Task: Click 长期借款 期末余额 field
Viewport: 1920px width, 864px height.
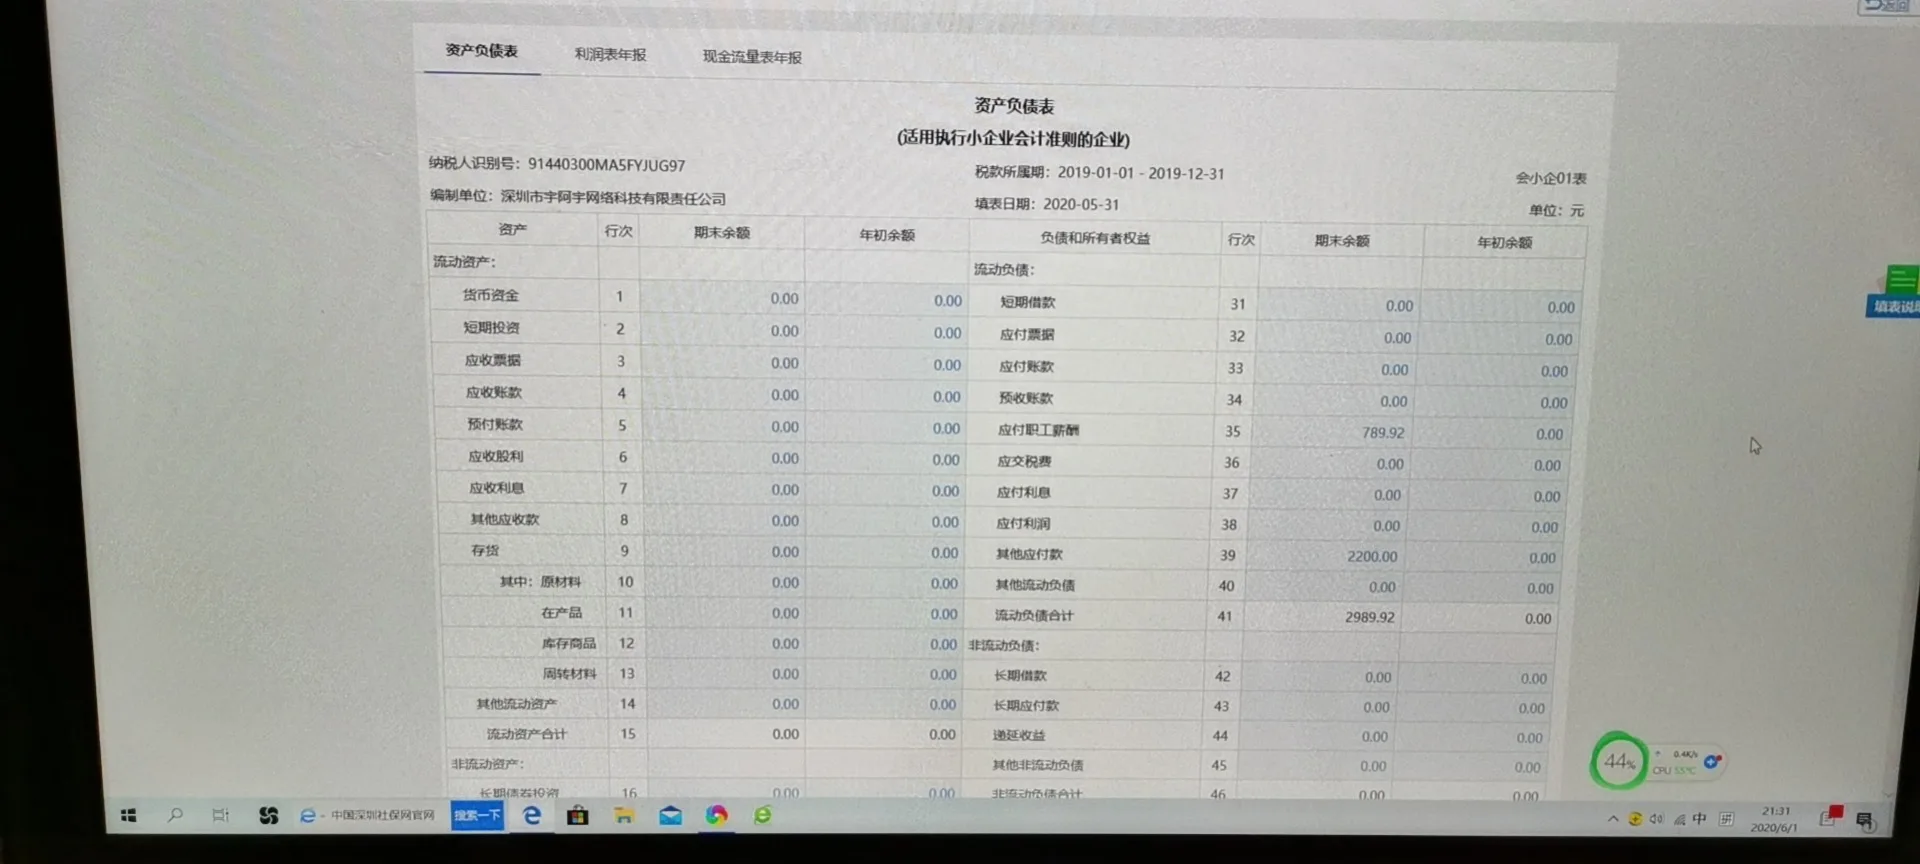Action: tap(1318, 677)
